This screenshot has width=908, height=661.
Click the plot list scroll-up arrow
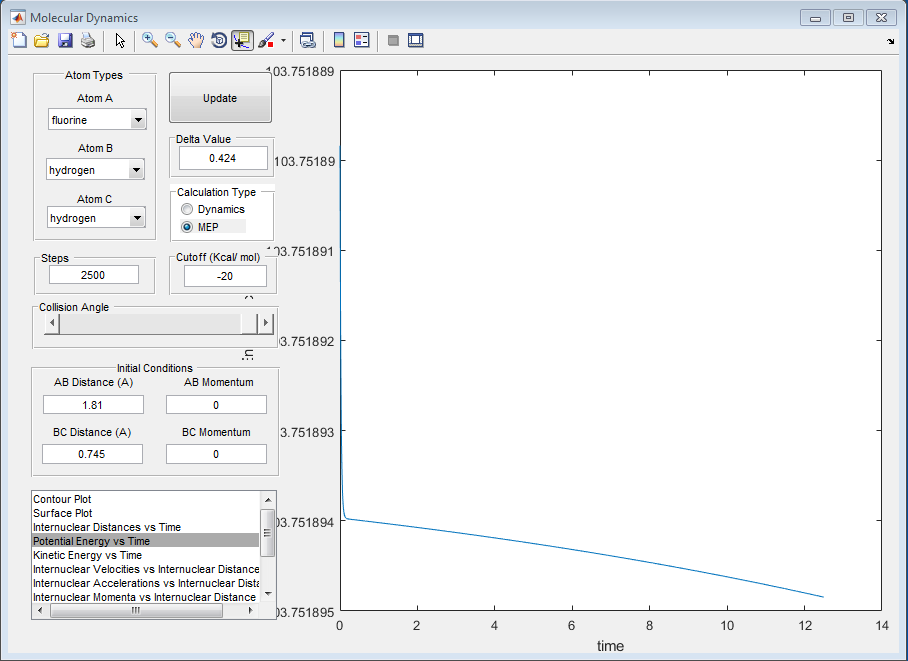[268, 499]
